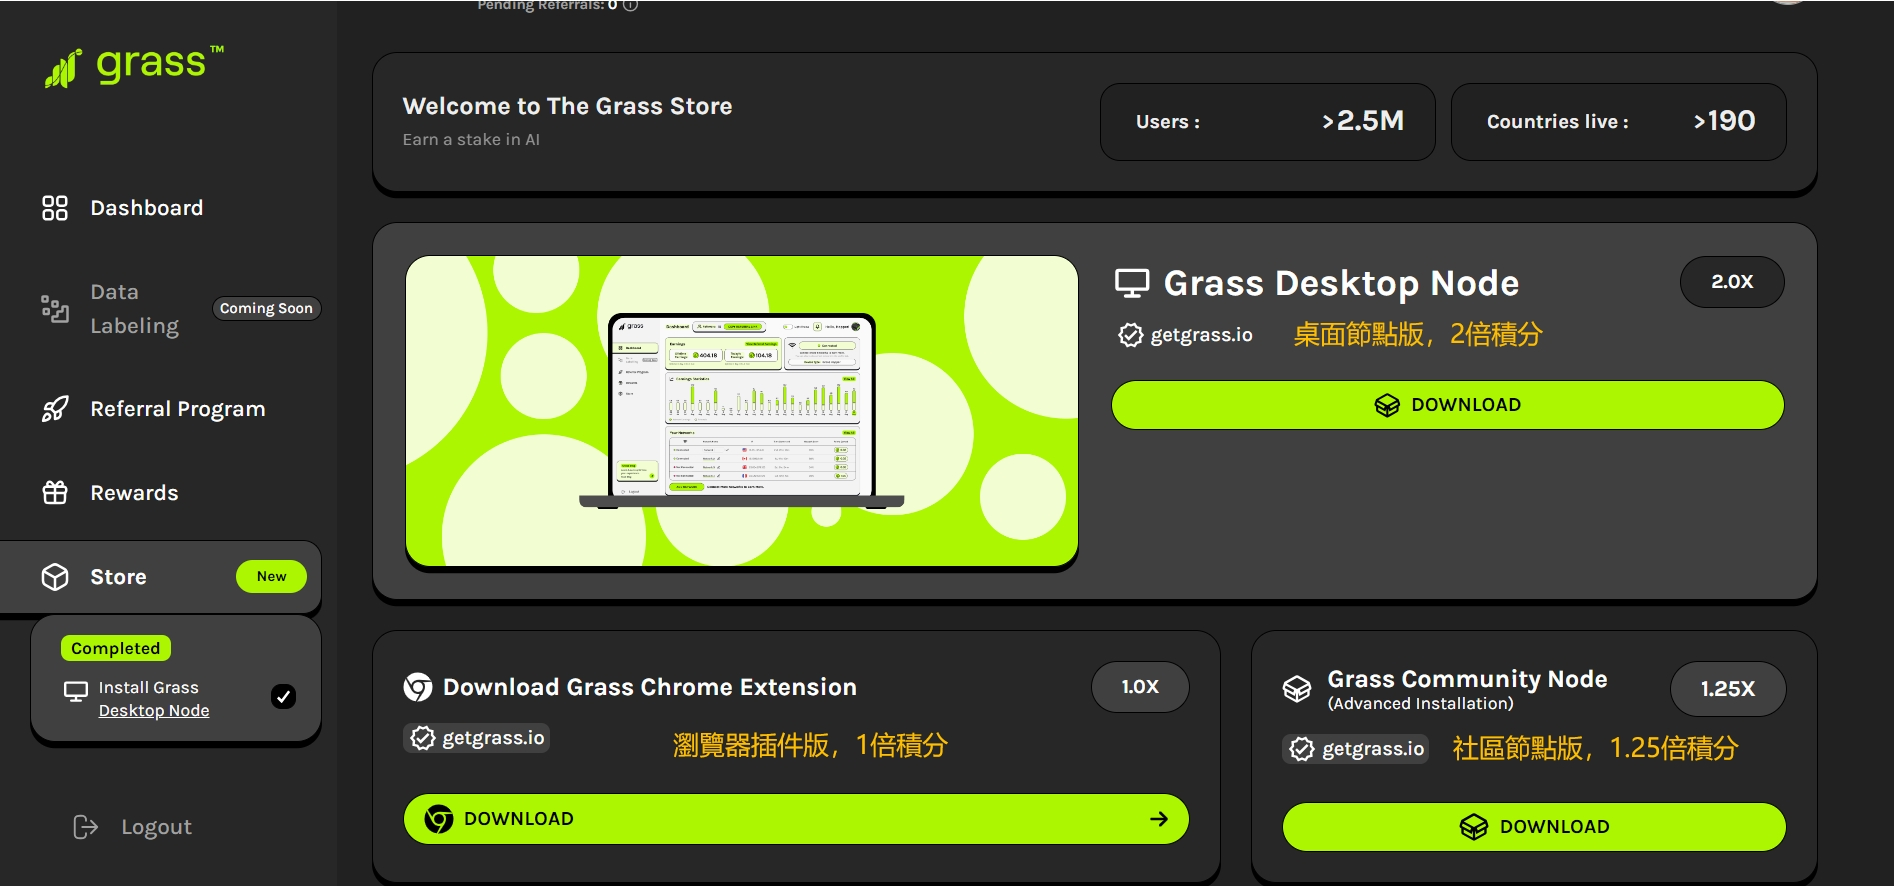This screenshot has width=1894, height=886.
Task: Click the Countries live >190 stat box
Action: coord(1618,122)
